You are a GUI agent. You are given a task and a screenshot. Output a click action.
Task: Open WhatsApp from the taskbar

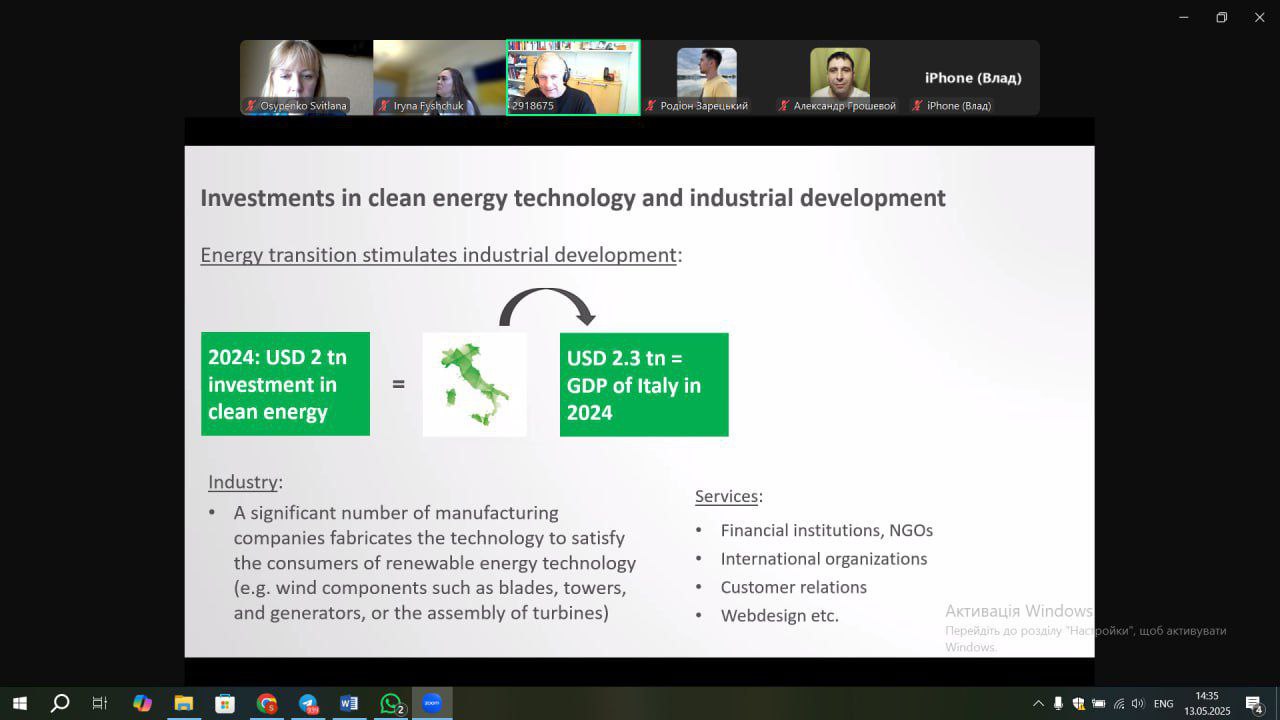[x=391, y=703]
